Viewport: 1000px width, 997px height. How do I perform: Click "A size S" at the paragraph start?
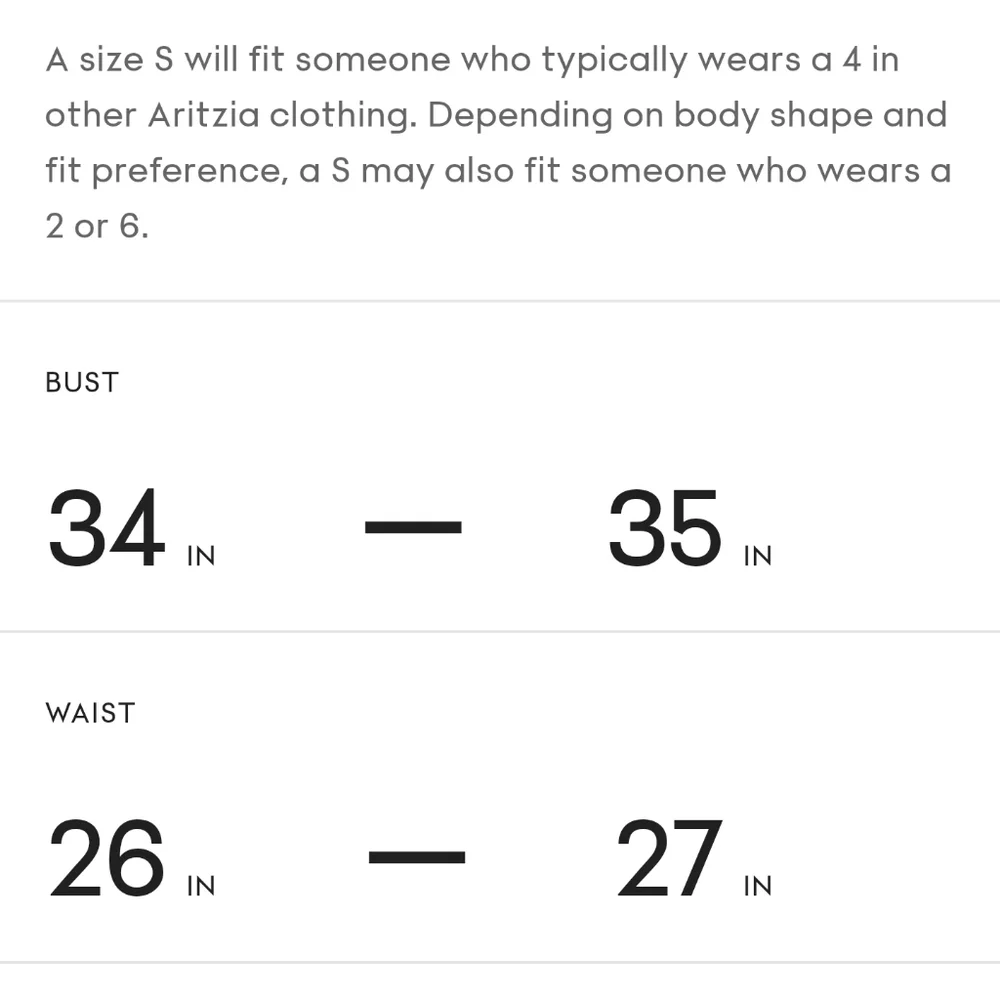click(109, 60)
